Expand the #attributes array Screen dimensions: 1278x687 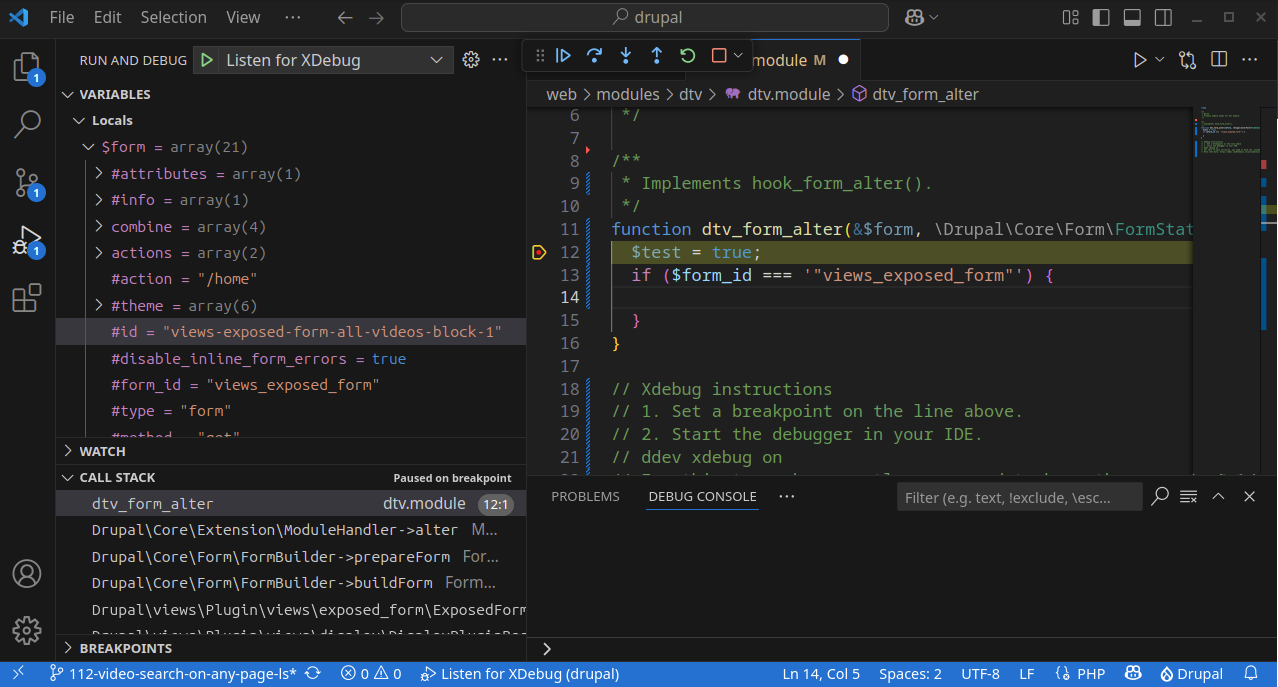[99, 173]
